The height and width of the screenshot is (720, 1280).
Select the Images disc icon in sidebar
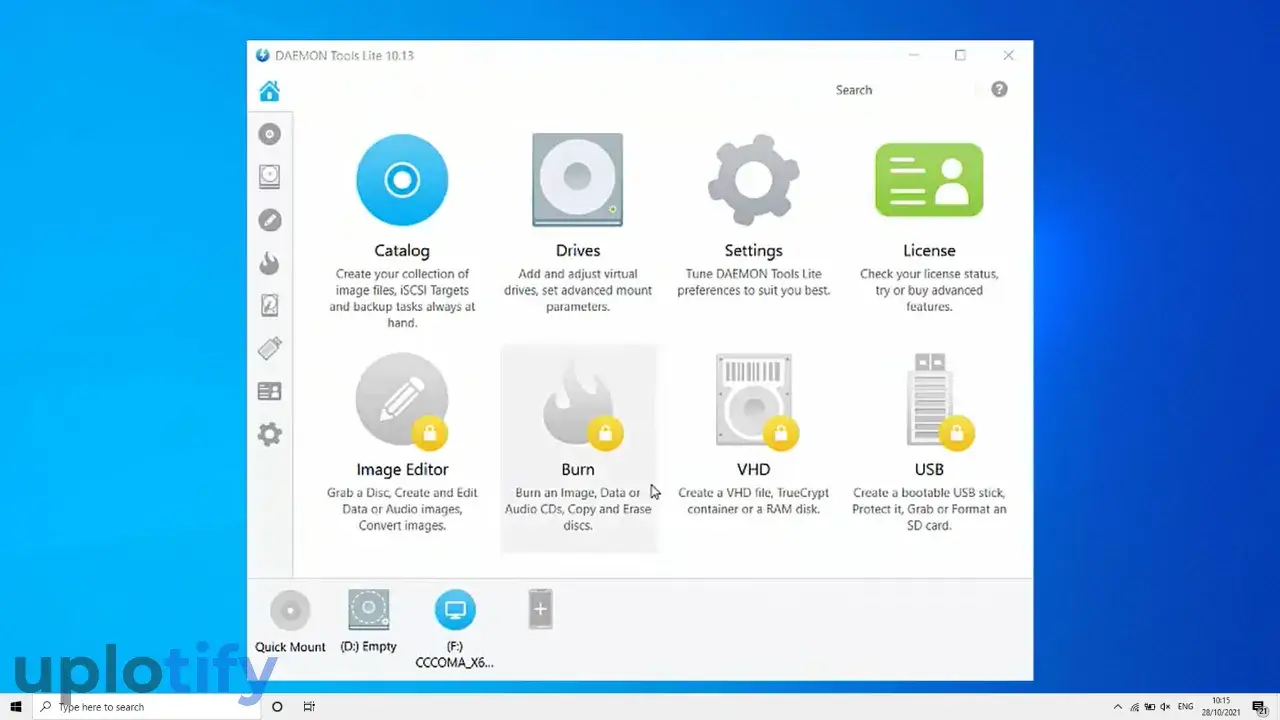(x=269, y=134)
